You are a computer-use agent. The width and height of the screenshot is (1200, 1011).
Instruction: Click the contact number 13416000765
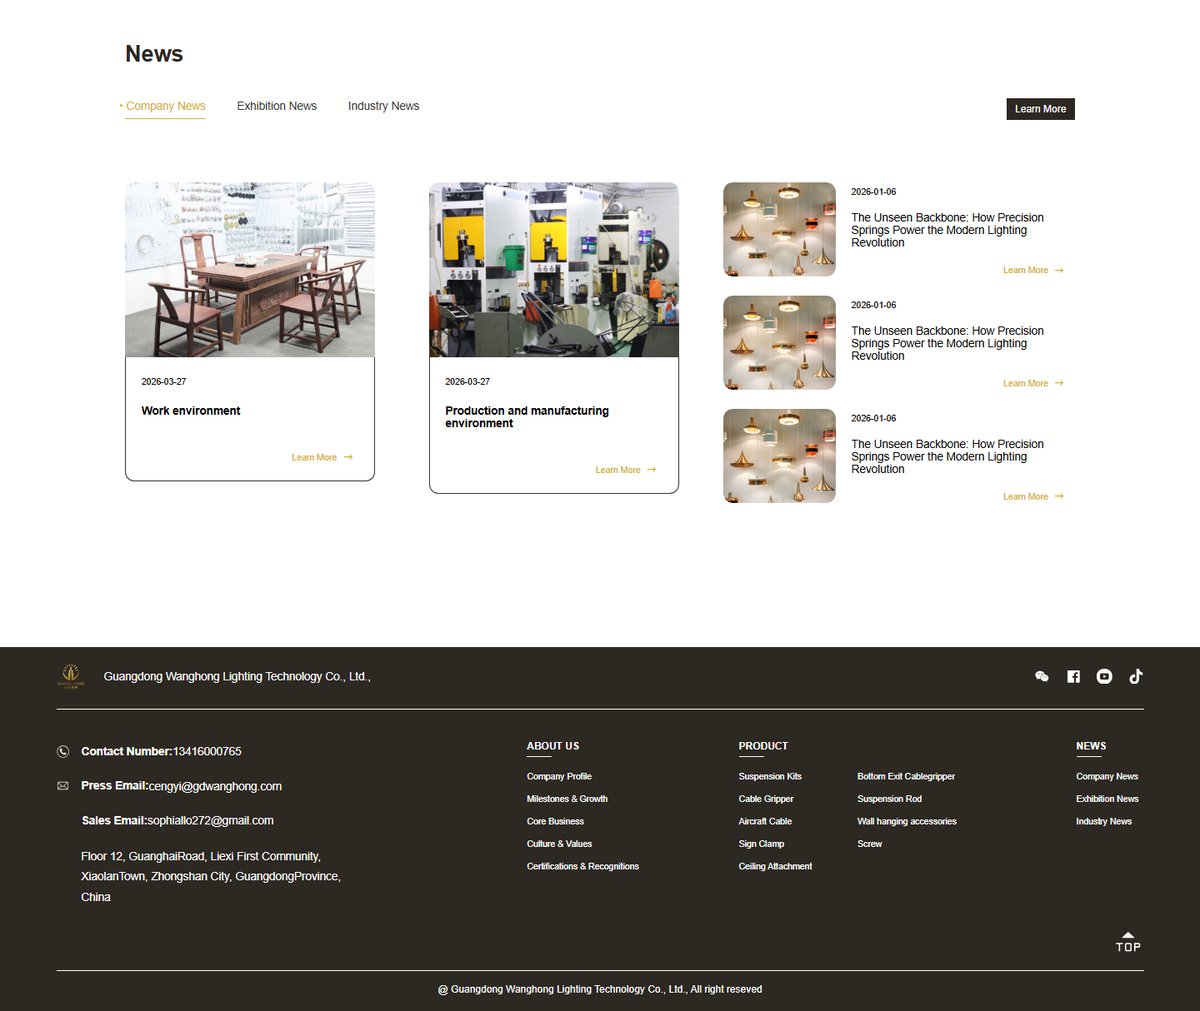coord(207,752)
